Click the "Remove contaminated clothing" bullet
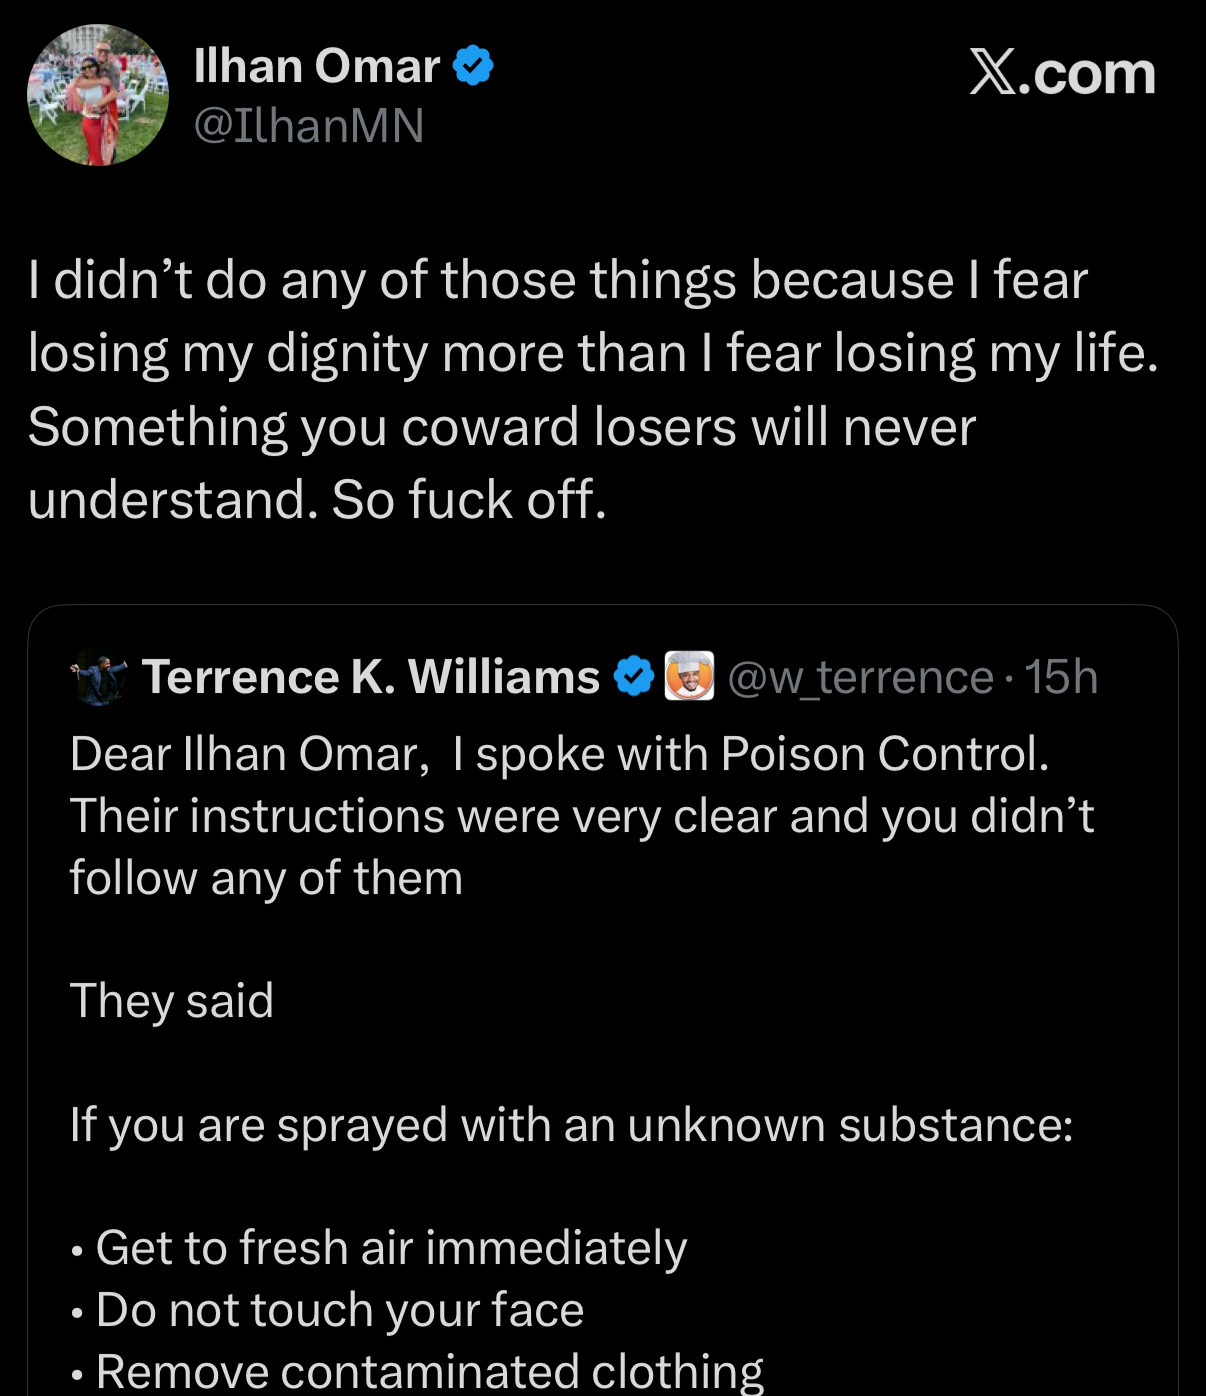This screenshot has width=1206, height=1396. coord(429,1371)
